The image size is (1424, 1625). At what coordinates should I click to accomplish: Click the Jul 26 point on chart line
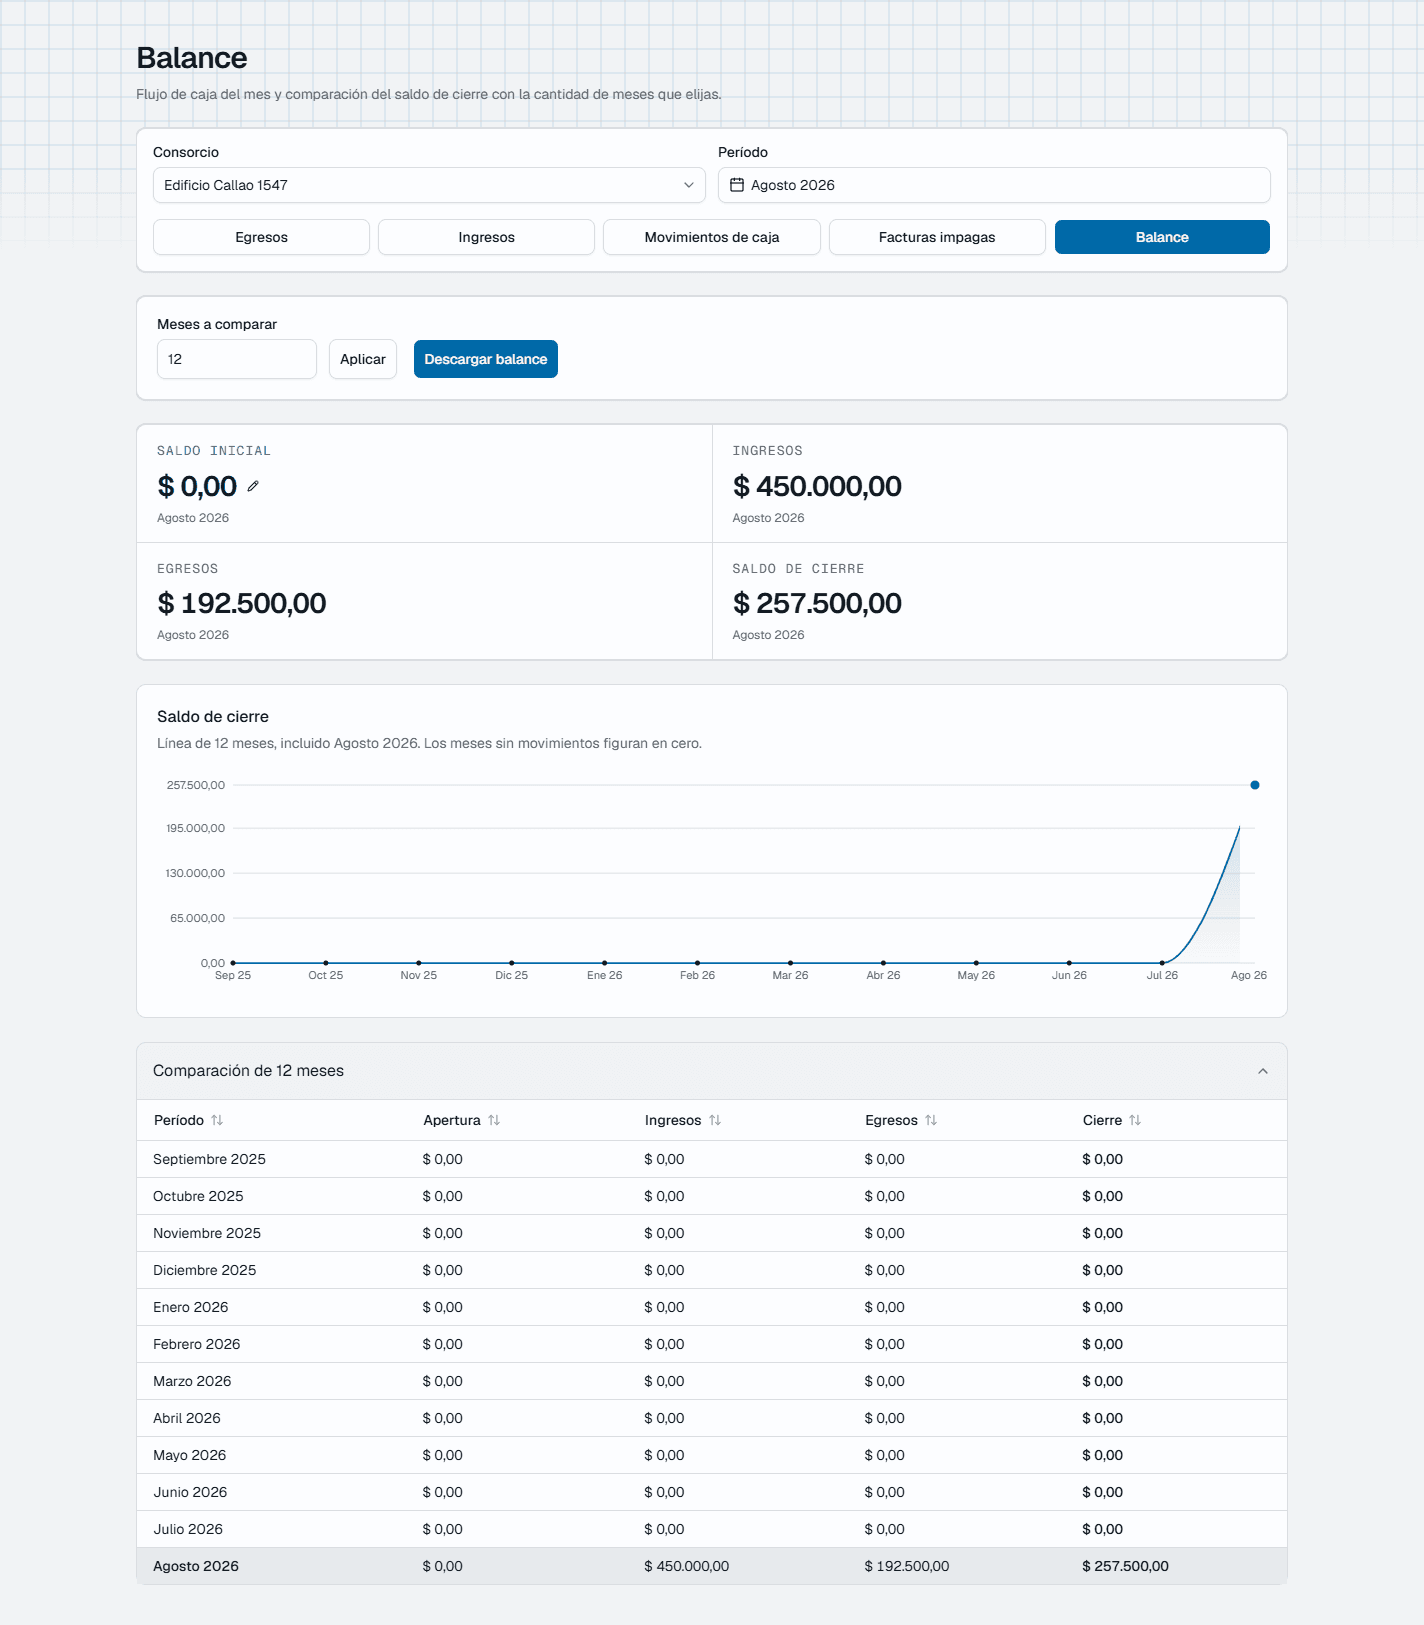(1162, 963)
